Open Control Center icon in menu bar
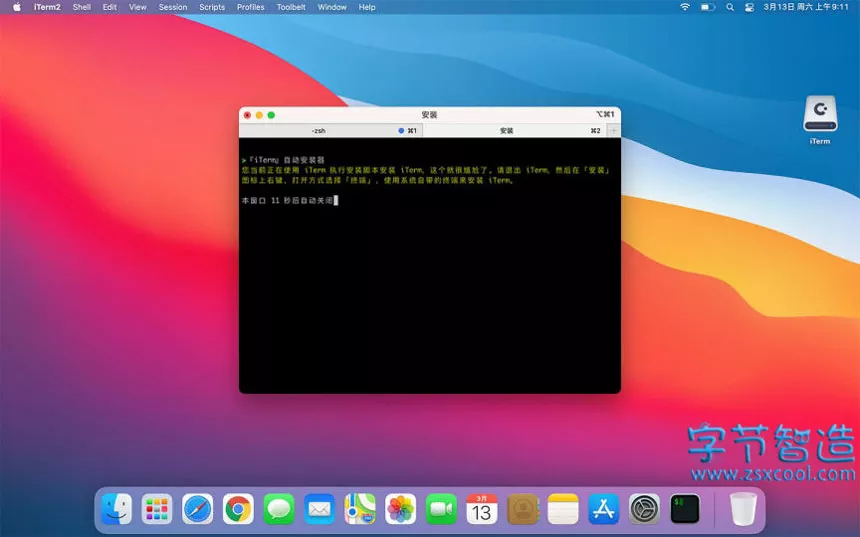Viewport: 860px width, 537px height. tap(749, 7)
